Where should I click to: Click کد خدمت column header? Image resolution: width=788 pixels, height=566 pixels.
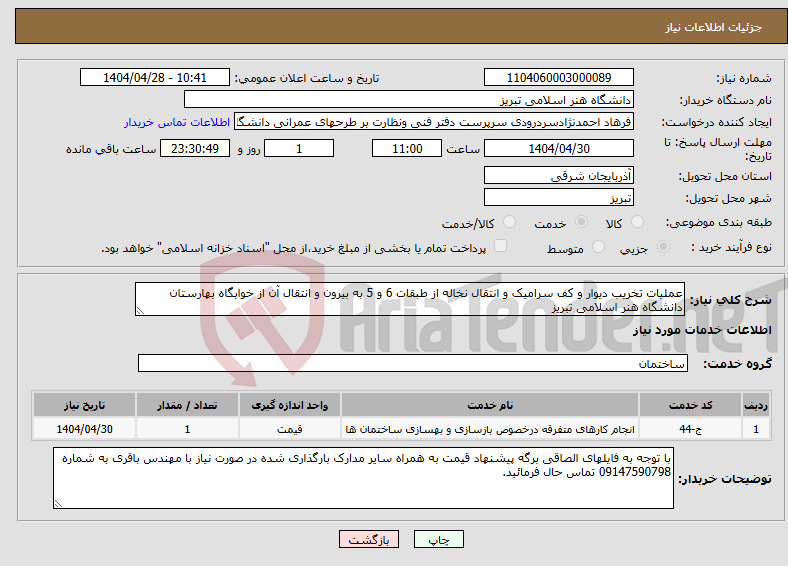pyautogui.click(x=691, y=405)
